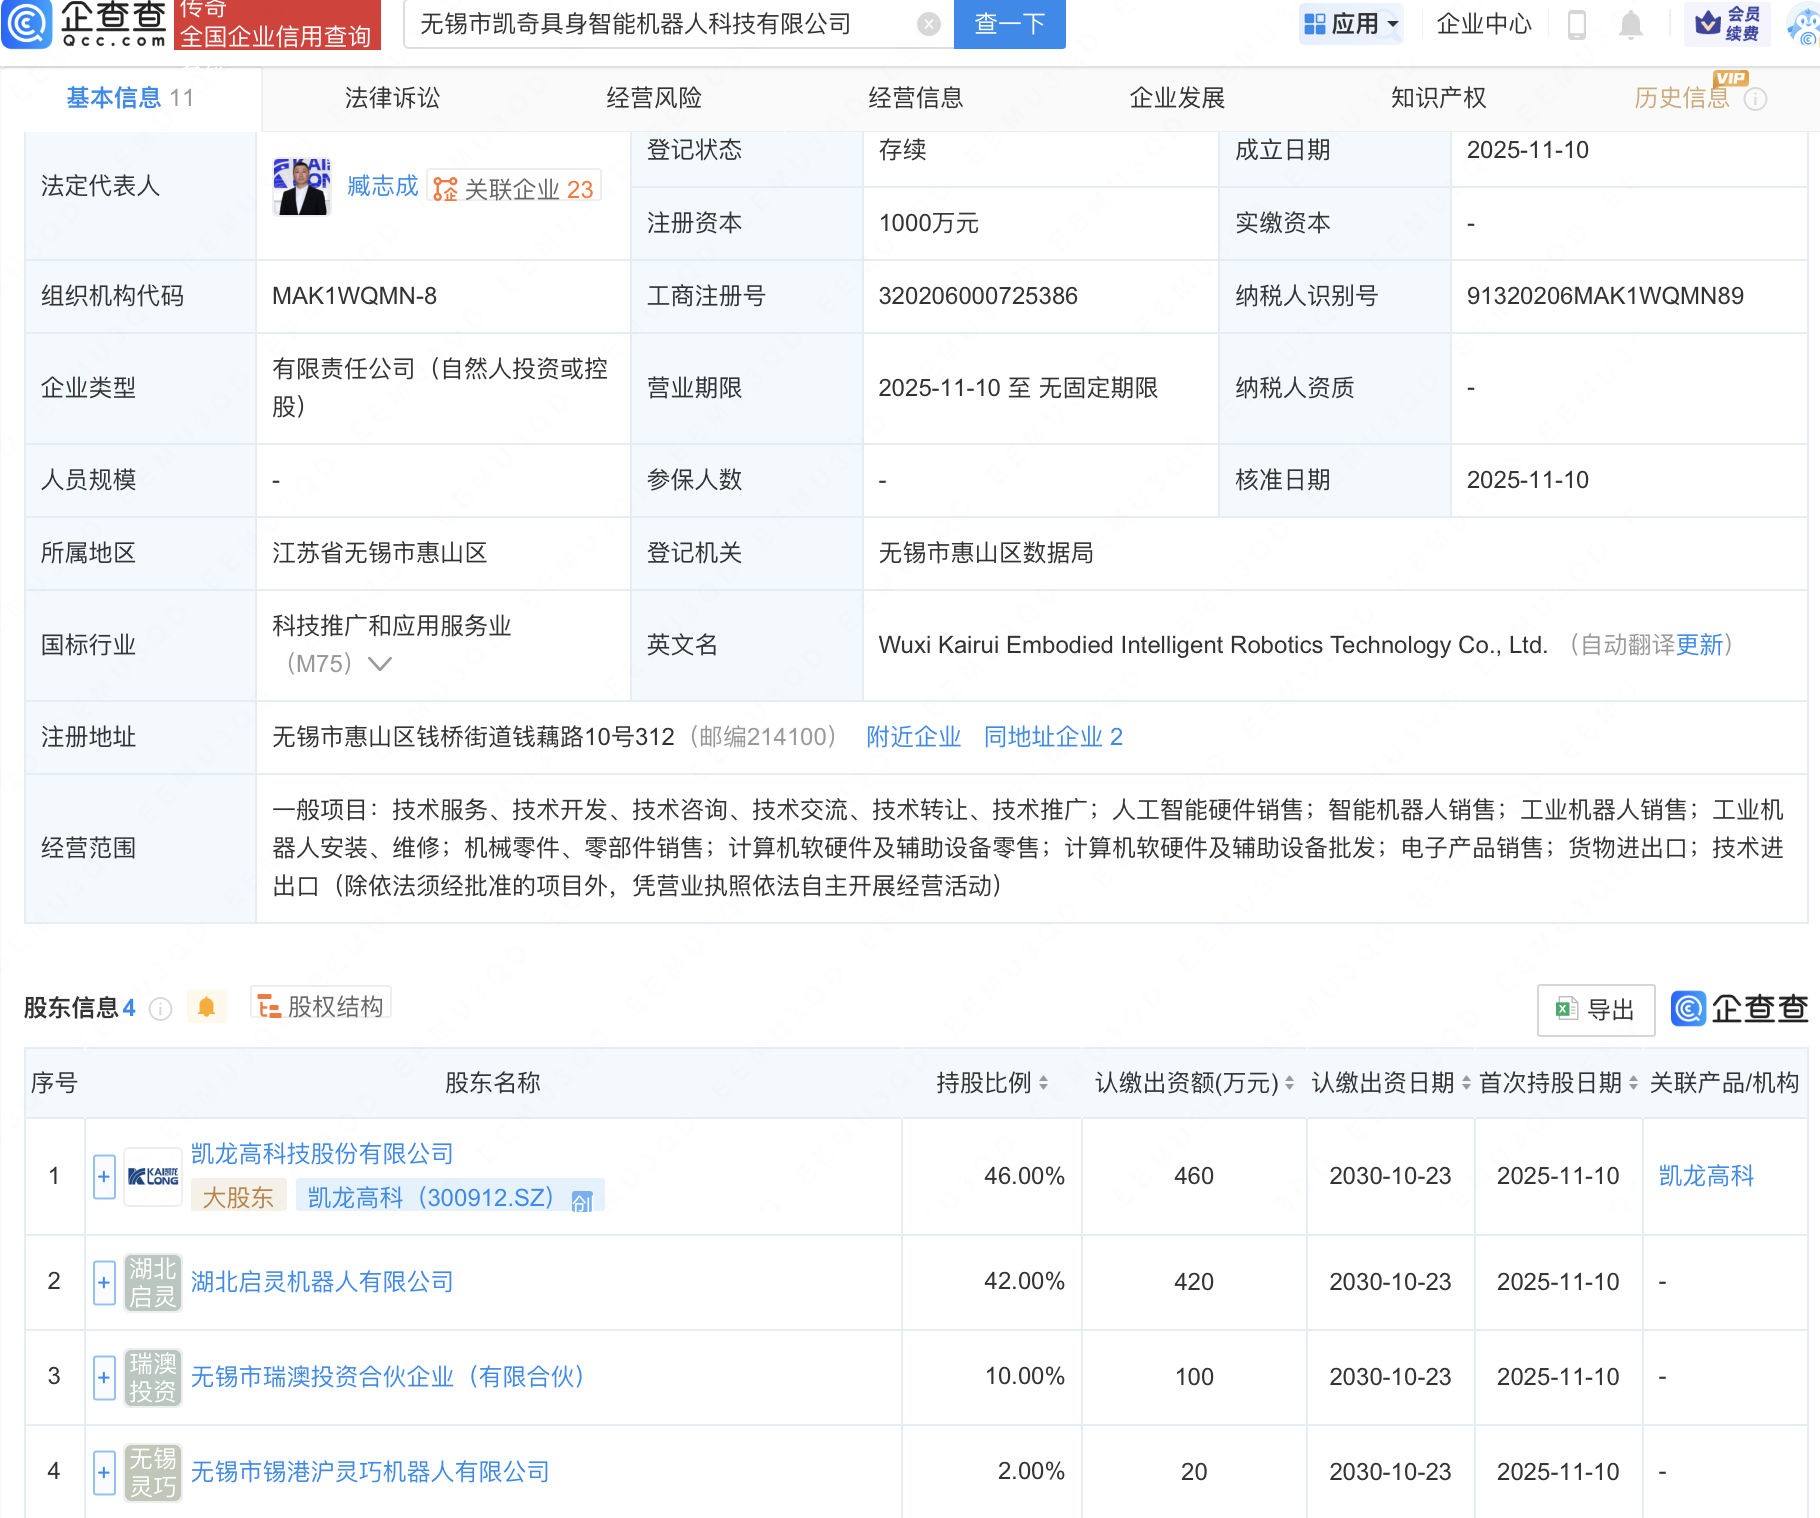
Task: Click the Qcc logo in the header
Action: coord(85,24)
